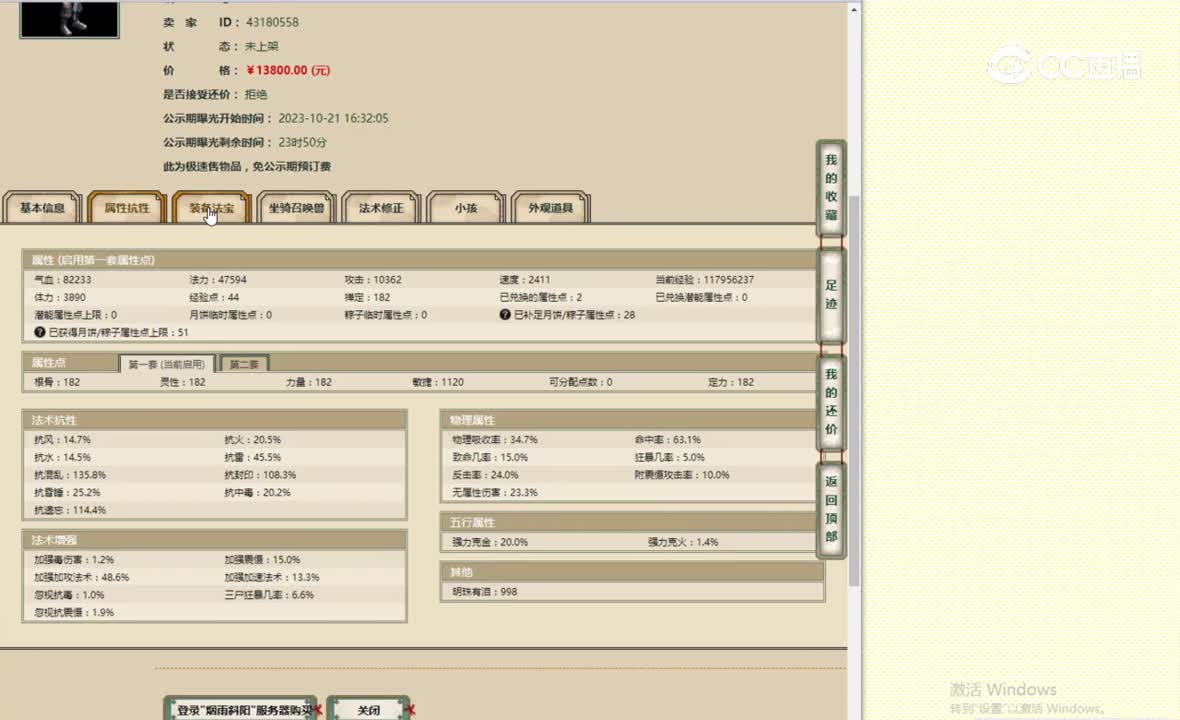
Task: Switch to 第二套 attribute set tab
Action: tap(244, 364)
